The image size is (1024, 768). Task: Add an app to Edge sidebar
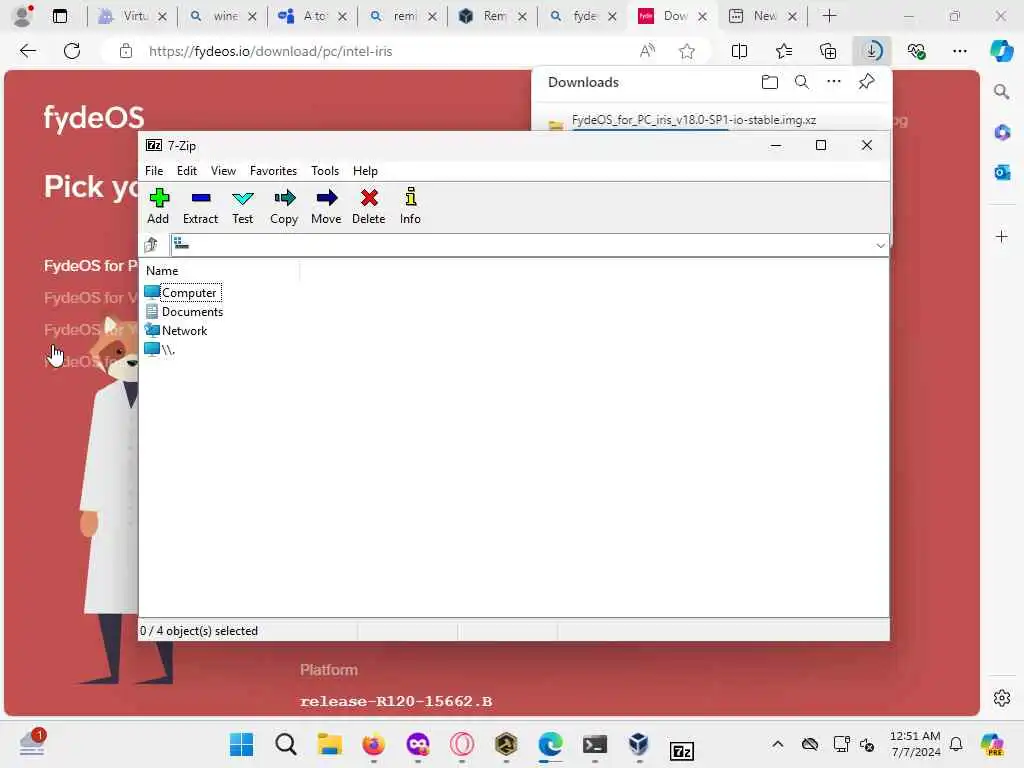click(x=1002, y=236)
